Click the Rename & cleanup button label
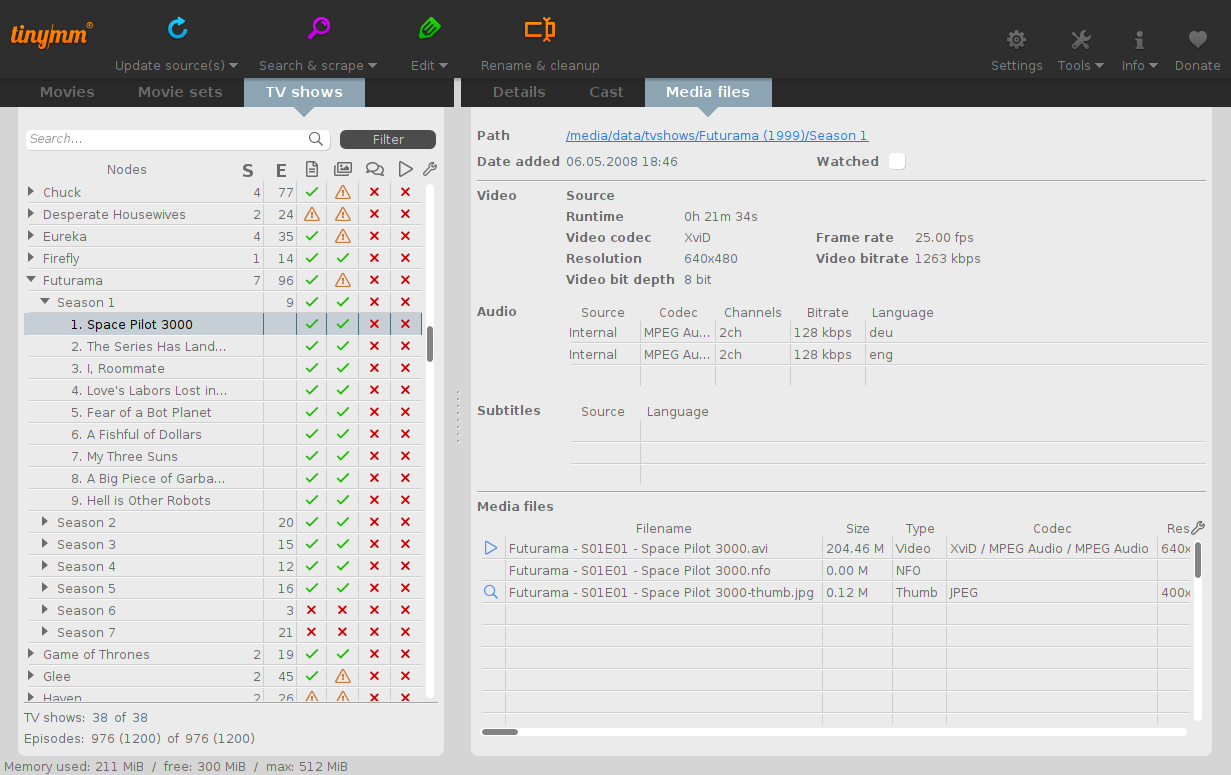 click(540, 66)
